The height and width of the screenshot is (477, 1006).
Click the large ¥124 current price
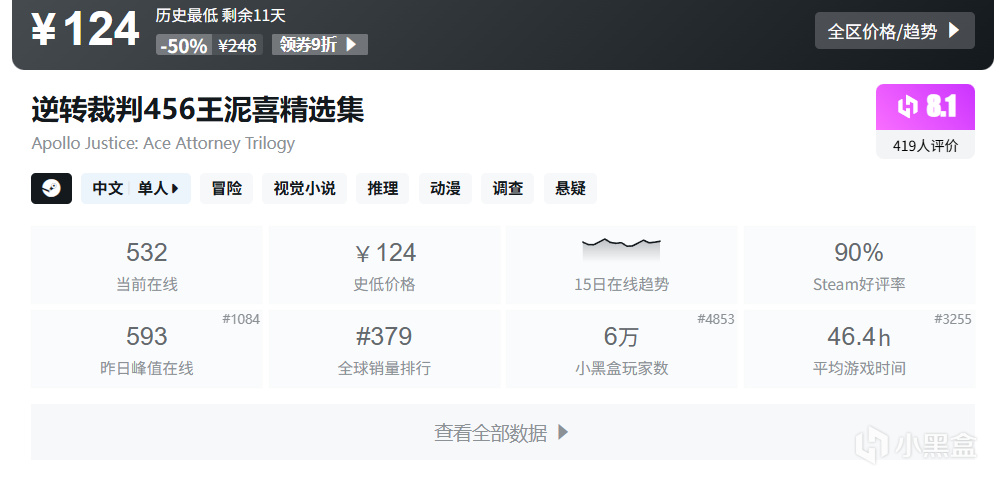pos(85,30)
